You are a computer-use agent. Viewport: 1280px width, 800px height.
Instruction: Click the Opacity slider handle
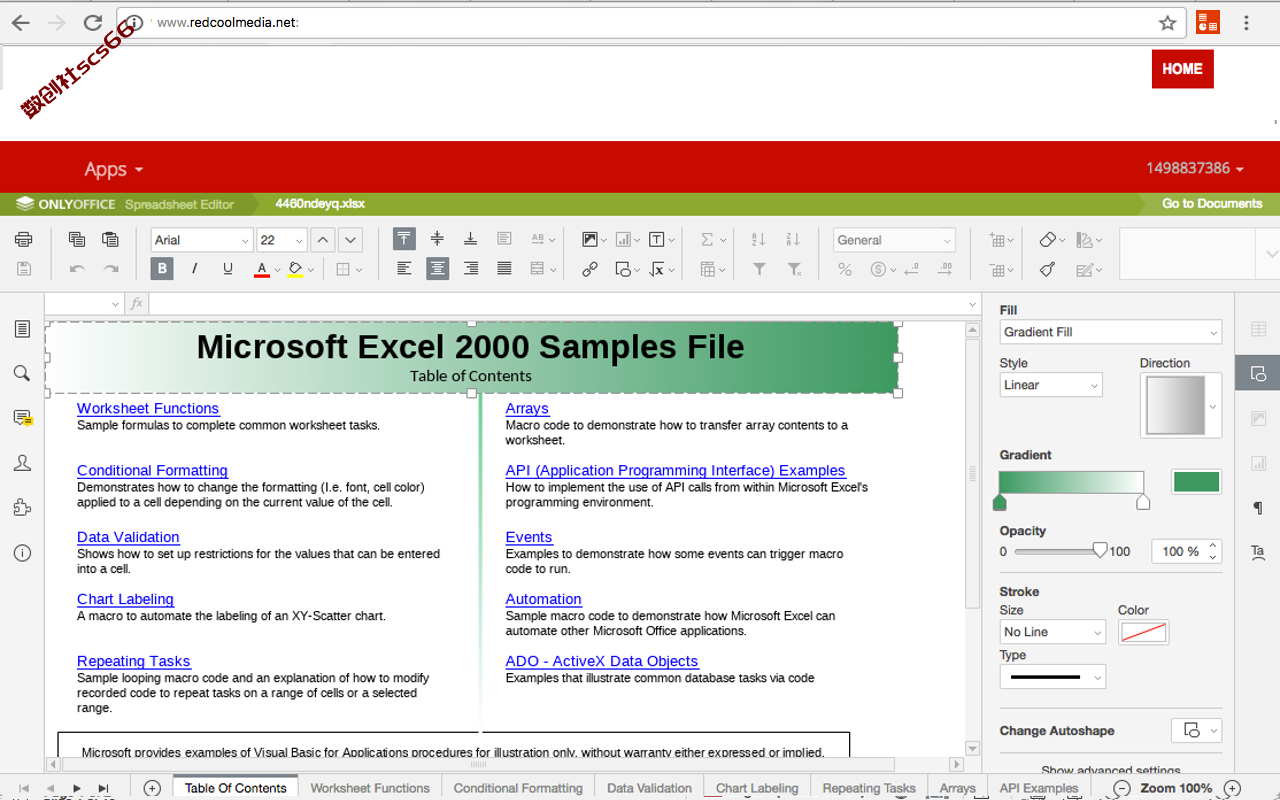(x=1100, y=550)
